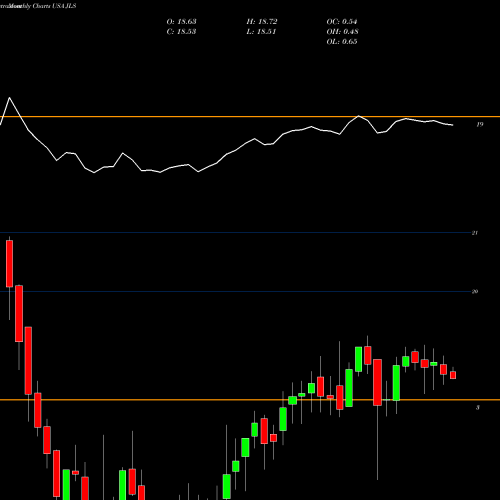Select the high price value H: 18.72
This screenshot has width=500, height=500.
pyautogui.click(x=262, y=22)
